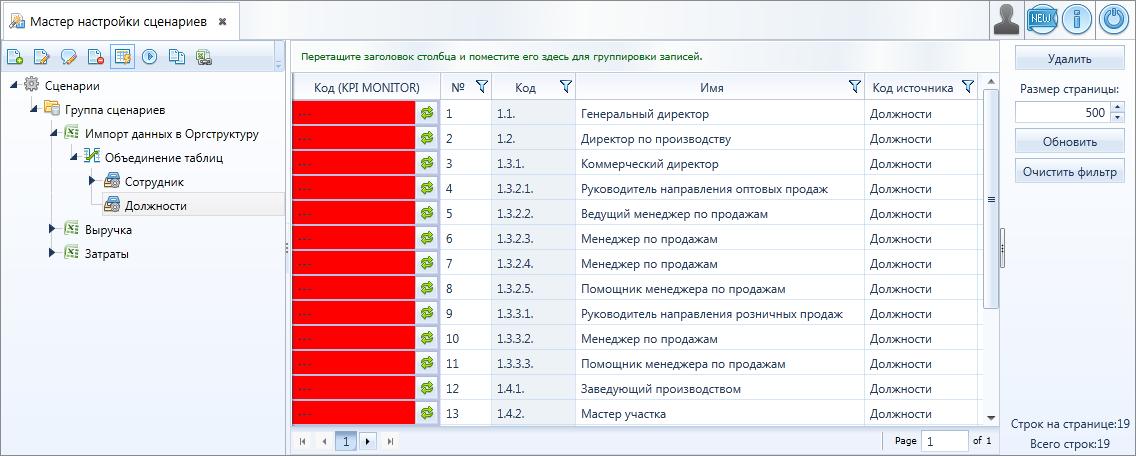Click refresh icon in row number 10
This screenshot has height=456, width=1136.
pyautogui.click(x=427, y=339)
